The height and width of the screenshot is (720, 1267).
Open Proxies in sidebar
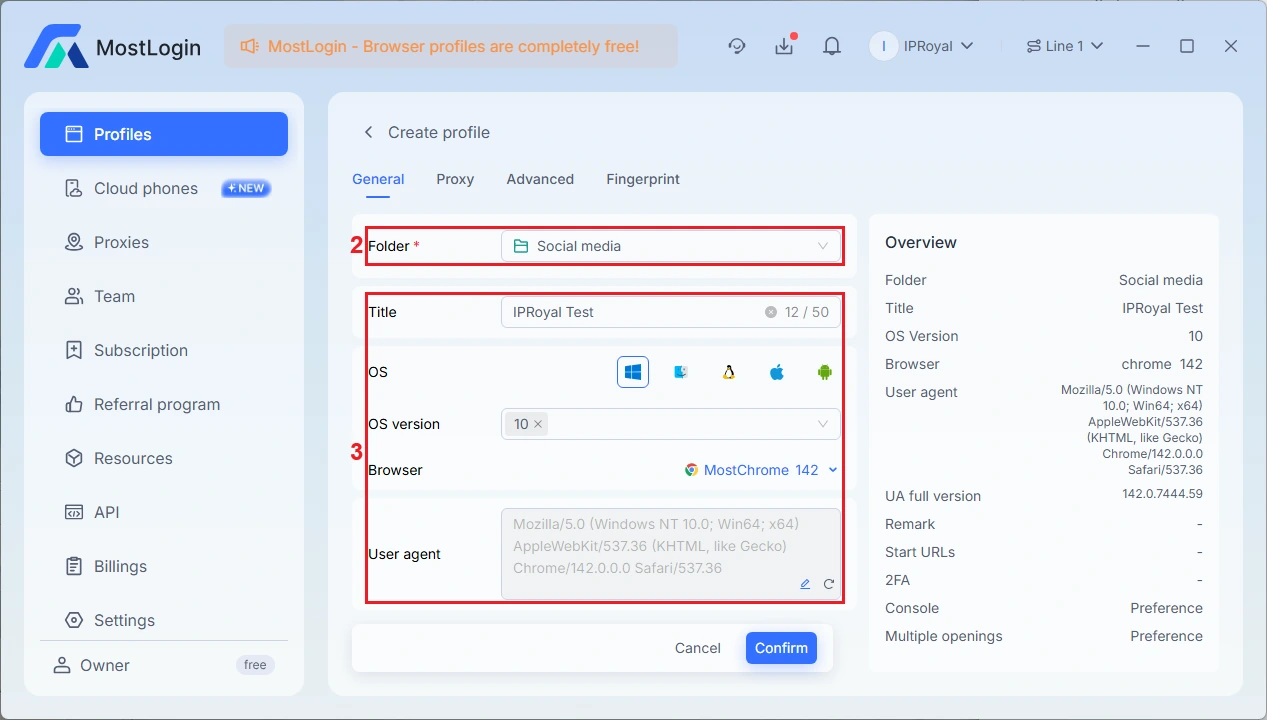click(x=164, y=242)
